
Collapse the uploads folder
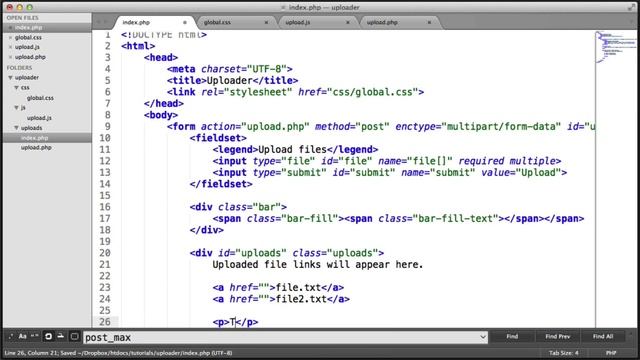pyautogui.click(x=16, y=128)
